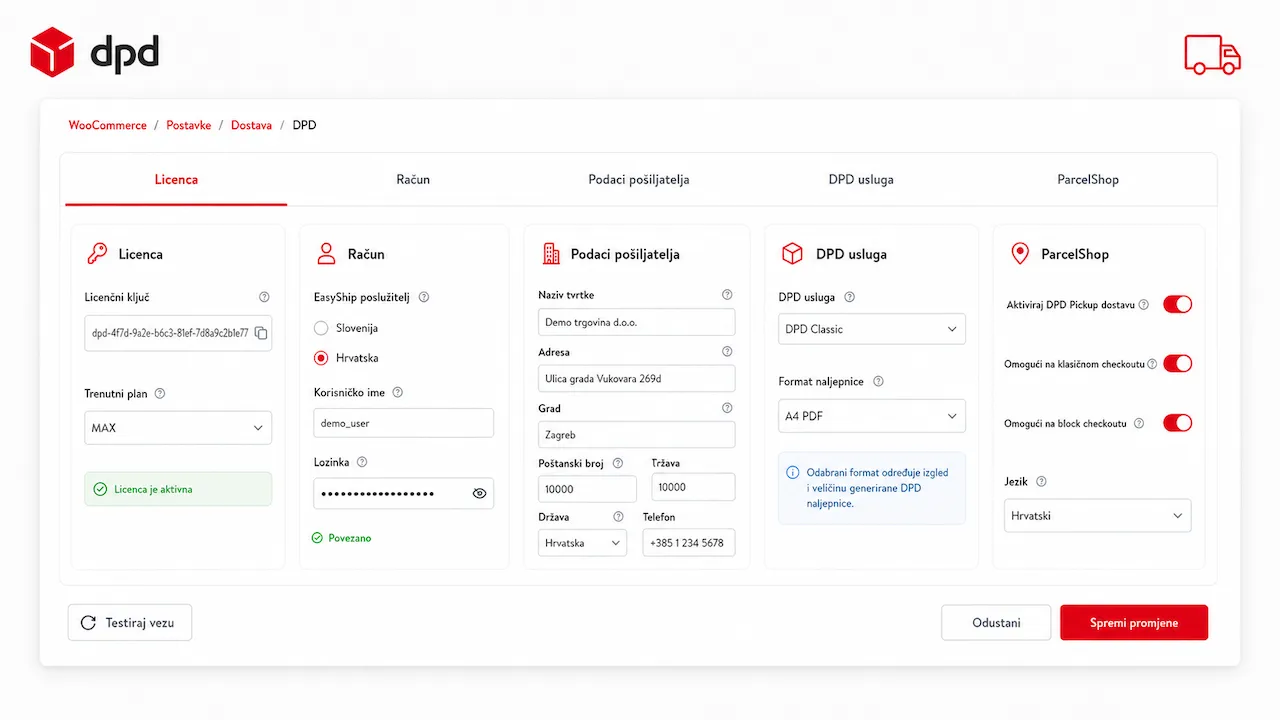Toggle Omogući na block checkoutu switch
Viewport: 1280px width, 720px height.
click(x=1177, y=423)
